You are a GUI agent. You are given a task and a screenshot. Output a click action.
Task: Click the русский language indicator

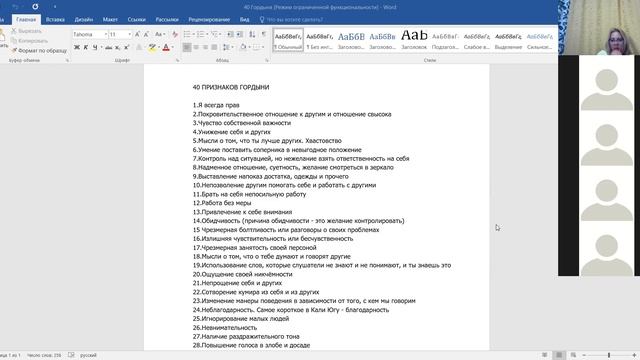pos(88,355)
